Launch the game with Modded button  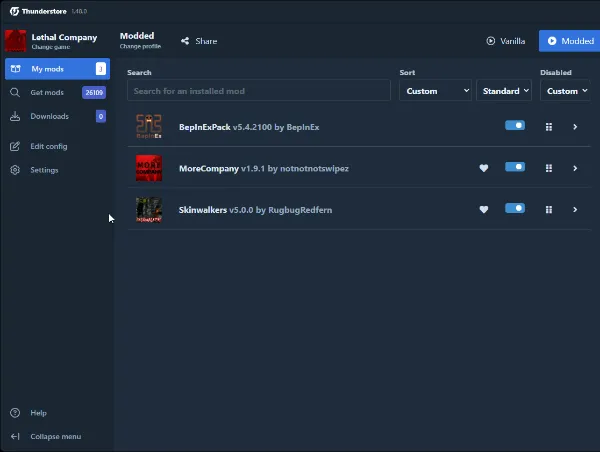[569, 41]
